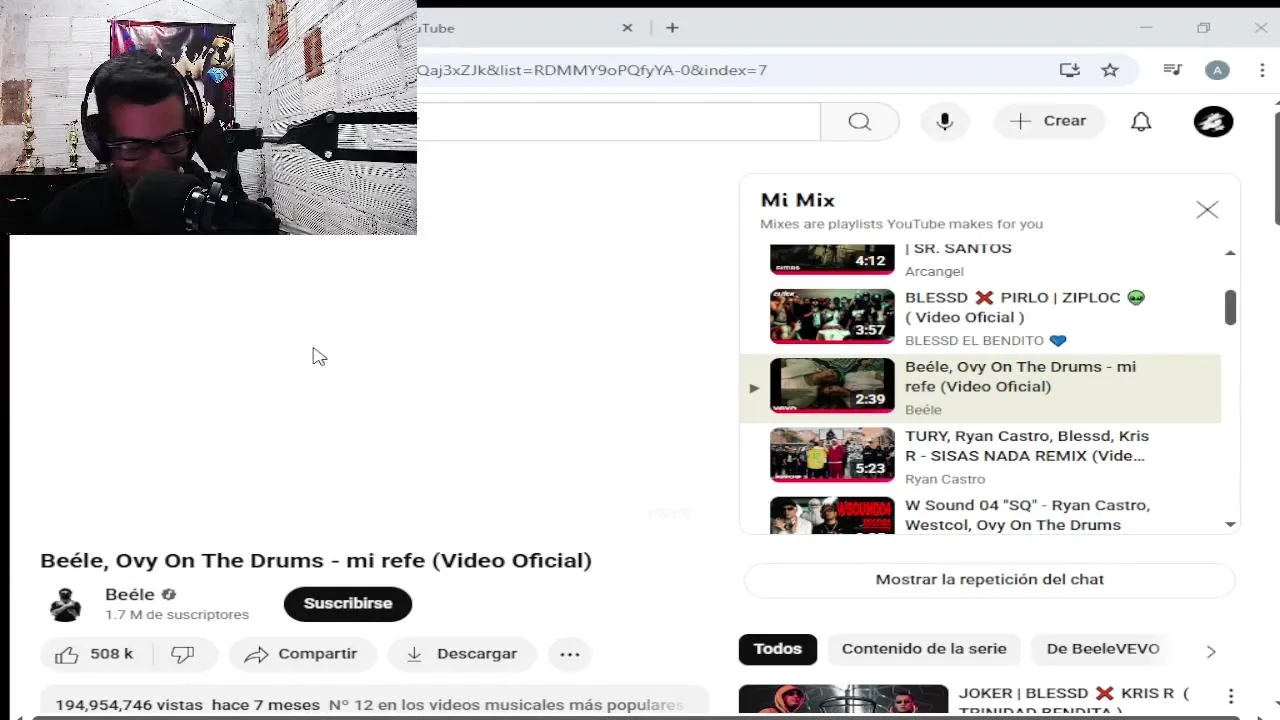Click the 1.7 M de suscriptores text

[x=177, y=615]
